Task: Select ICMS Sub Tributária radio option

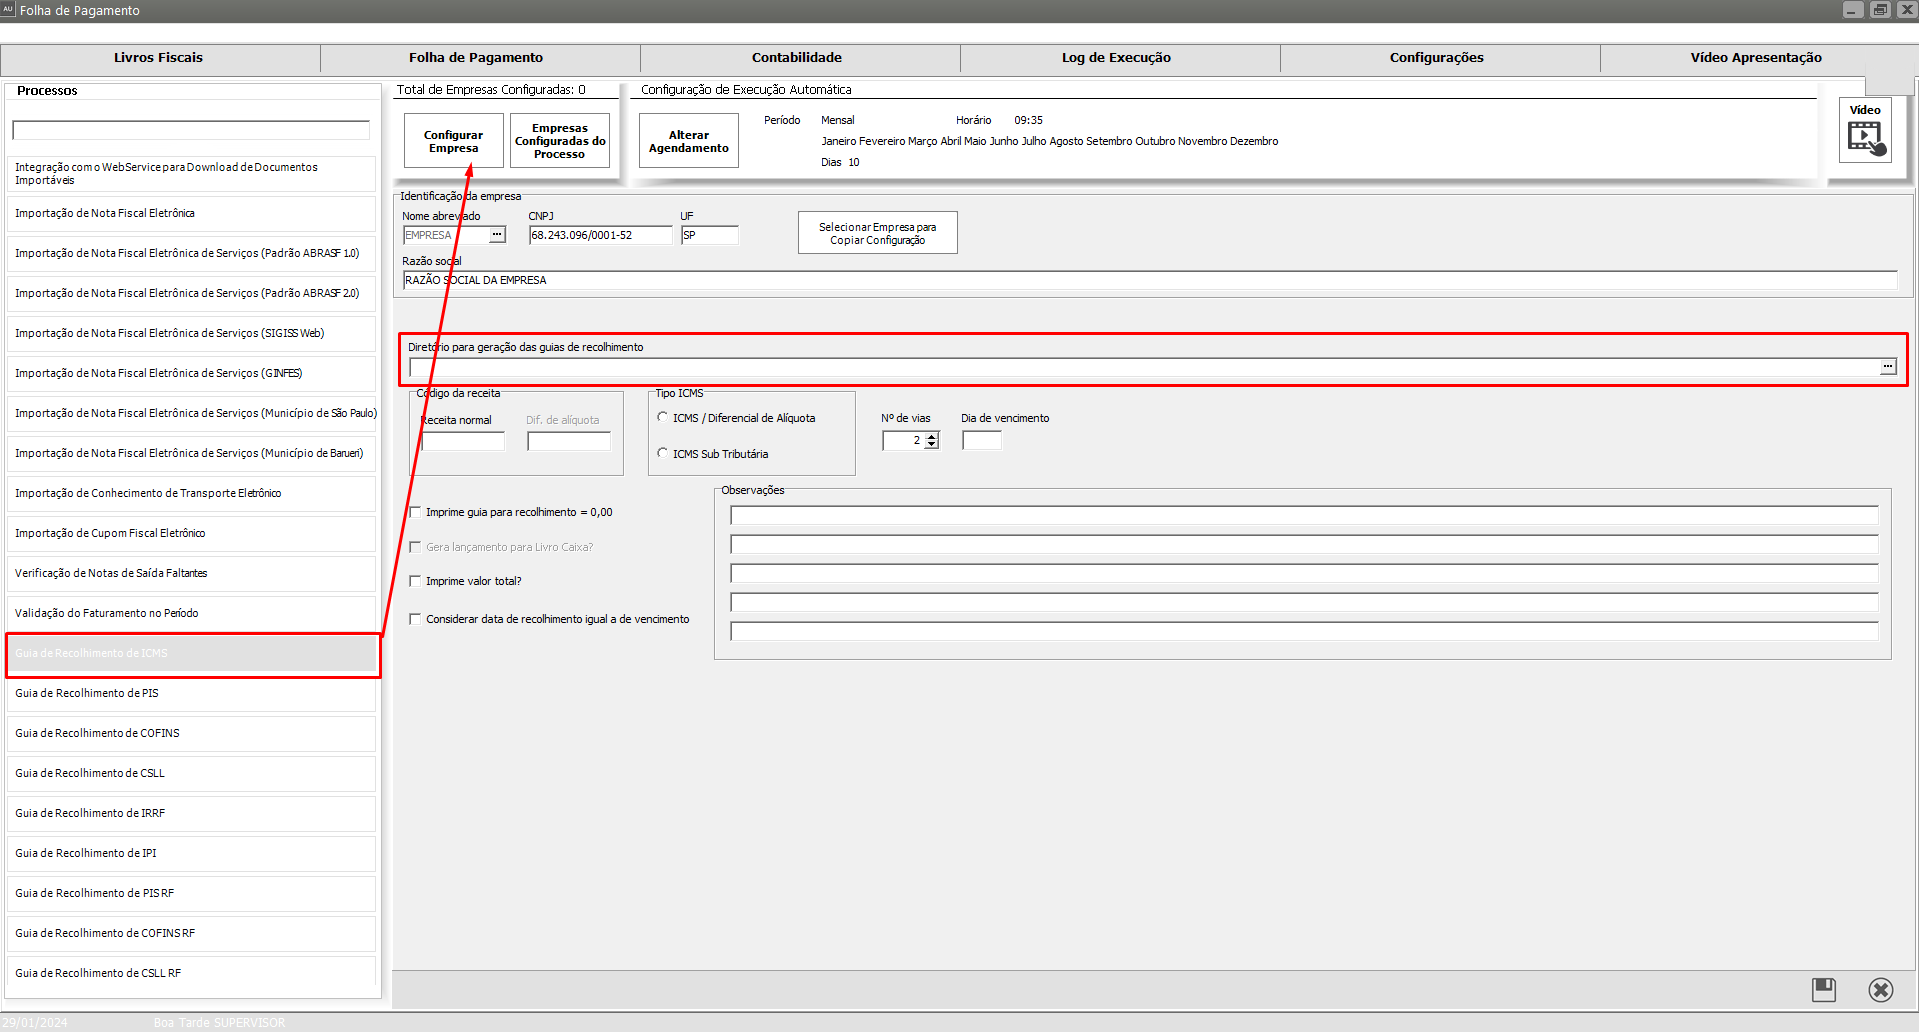Action: [x=662, y=453]
